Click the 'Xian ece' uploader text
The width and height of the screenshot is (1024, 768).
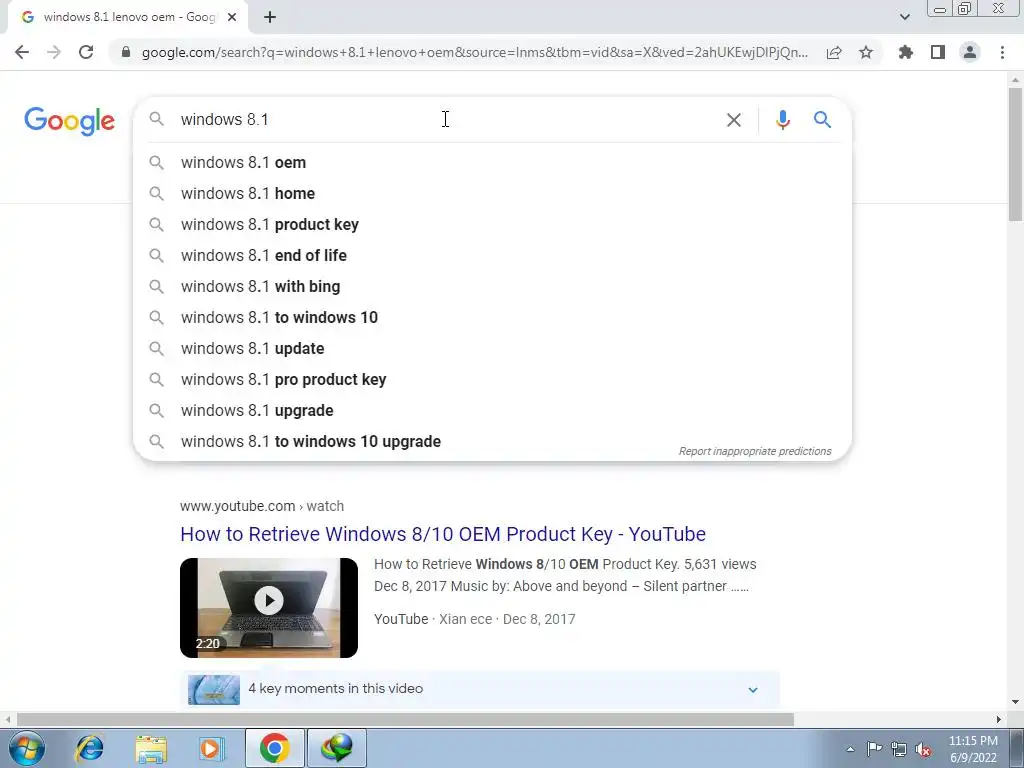[x=465, y=619]
